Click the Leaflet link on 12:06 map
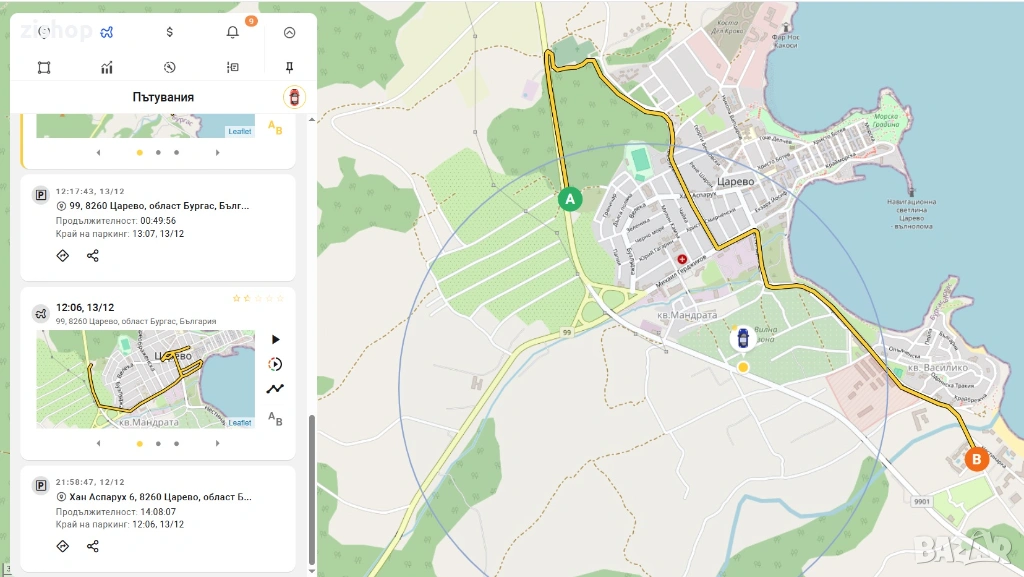 (239, 423)
